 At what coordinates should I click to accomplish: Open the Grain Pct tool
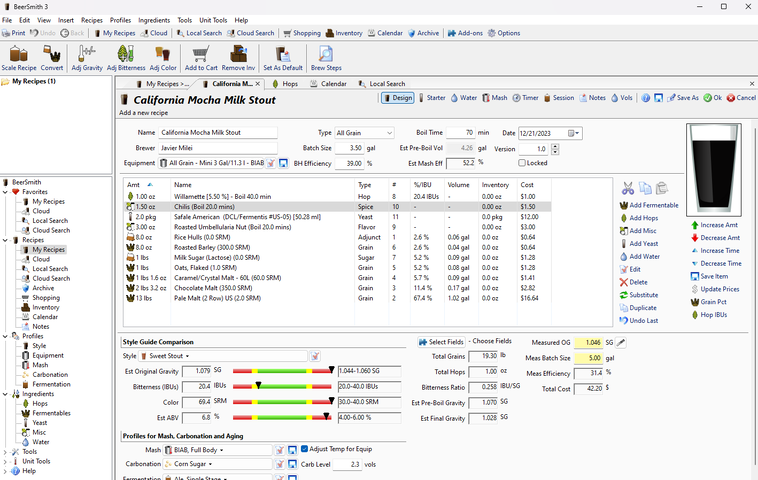coord(709,302)
